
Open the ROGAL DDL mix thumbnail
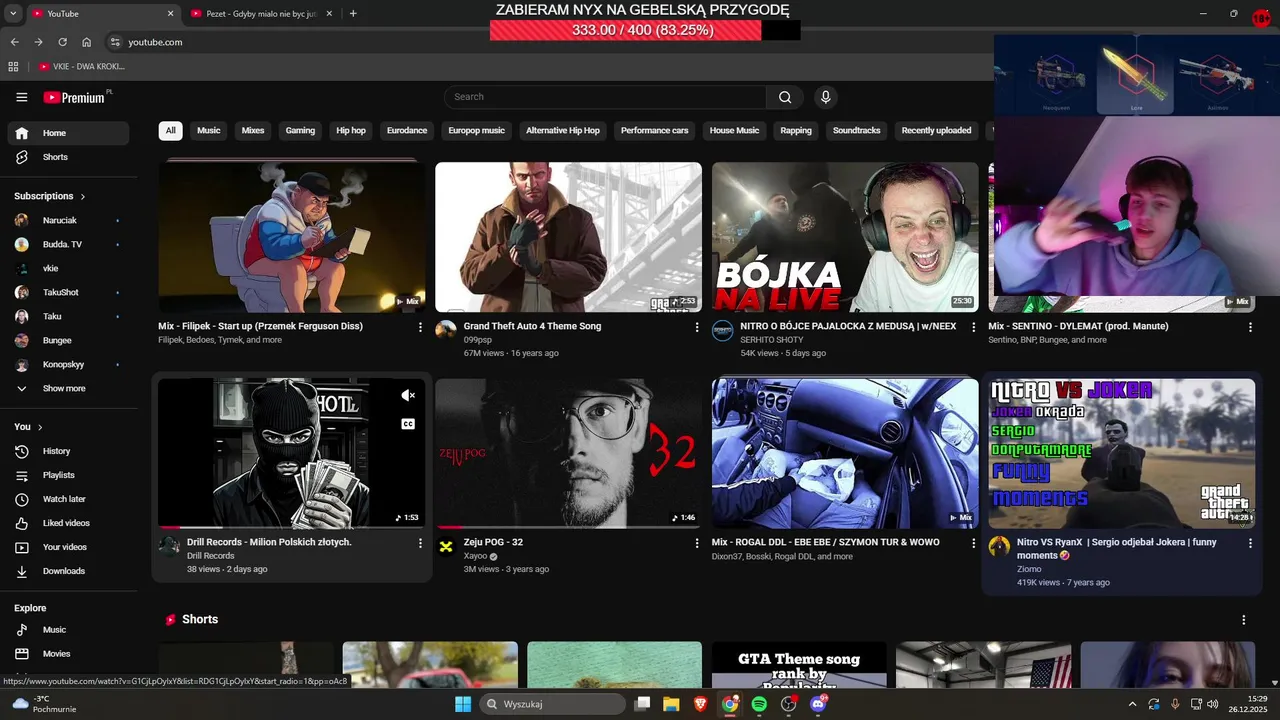(x=845, y=453)
